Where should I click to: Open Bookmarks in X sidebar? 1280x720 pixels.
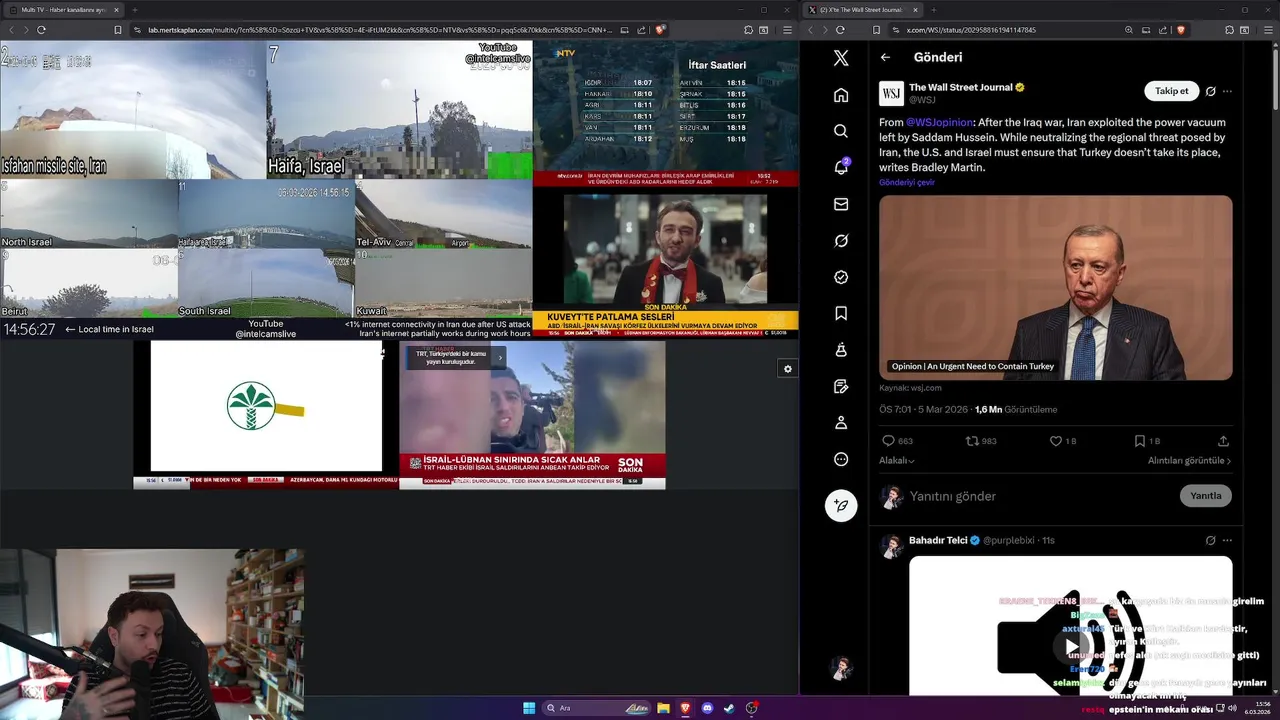point(841,313)
